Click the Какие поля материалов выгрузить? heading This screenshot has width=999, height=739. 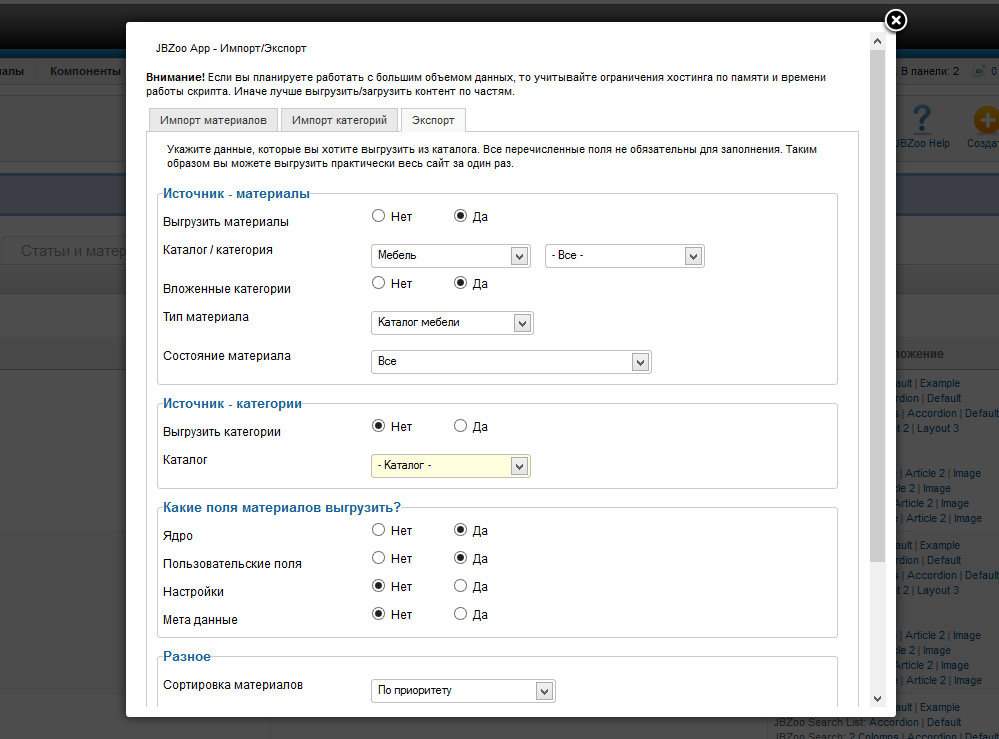pos(282,507)
